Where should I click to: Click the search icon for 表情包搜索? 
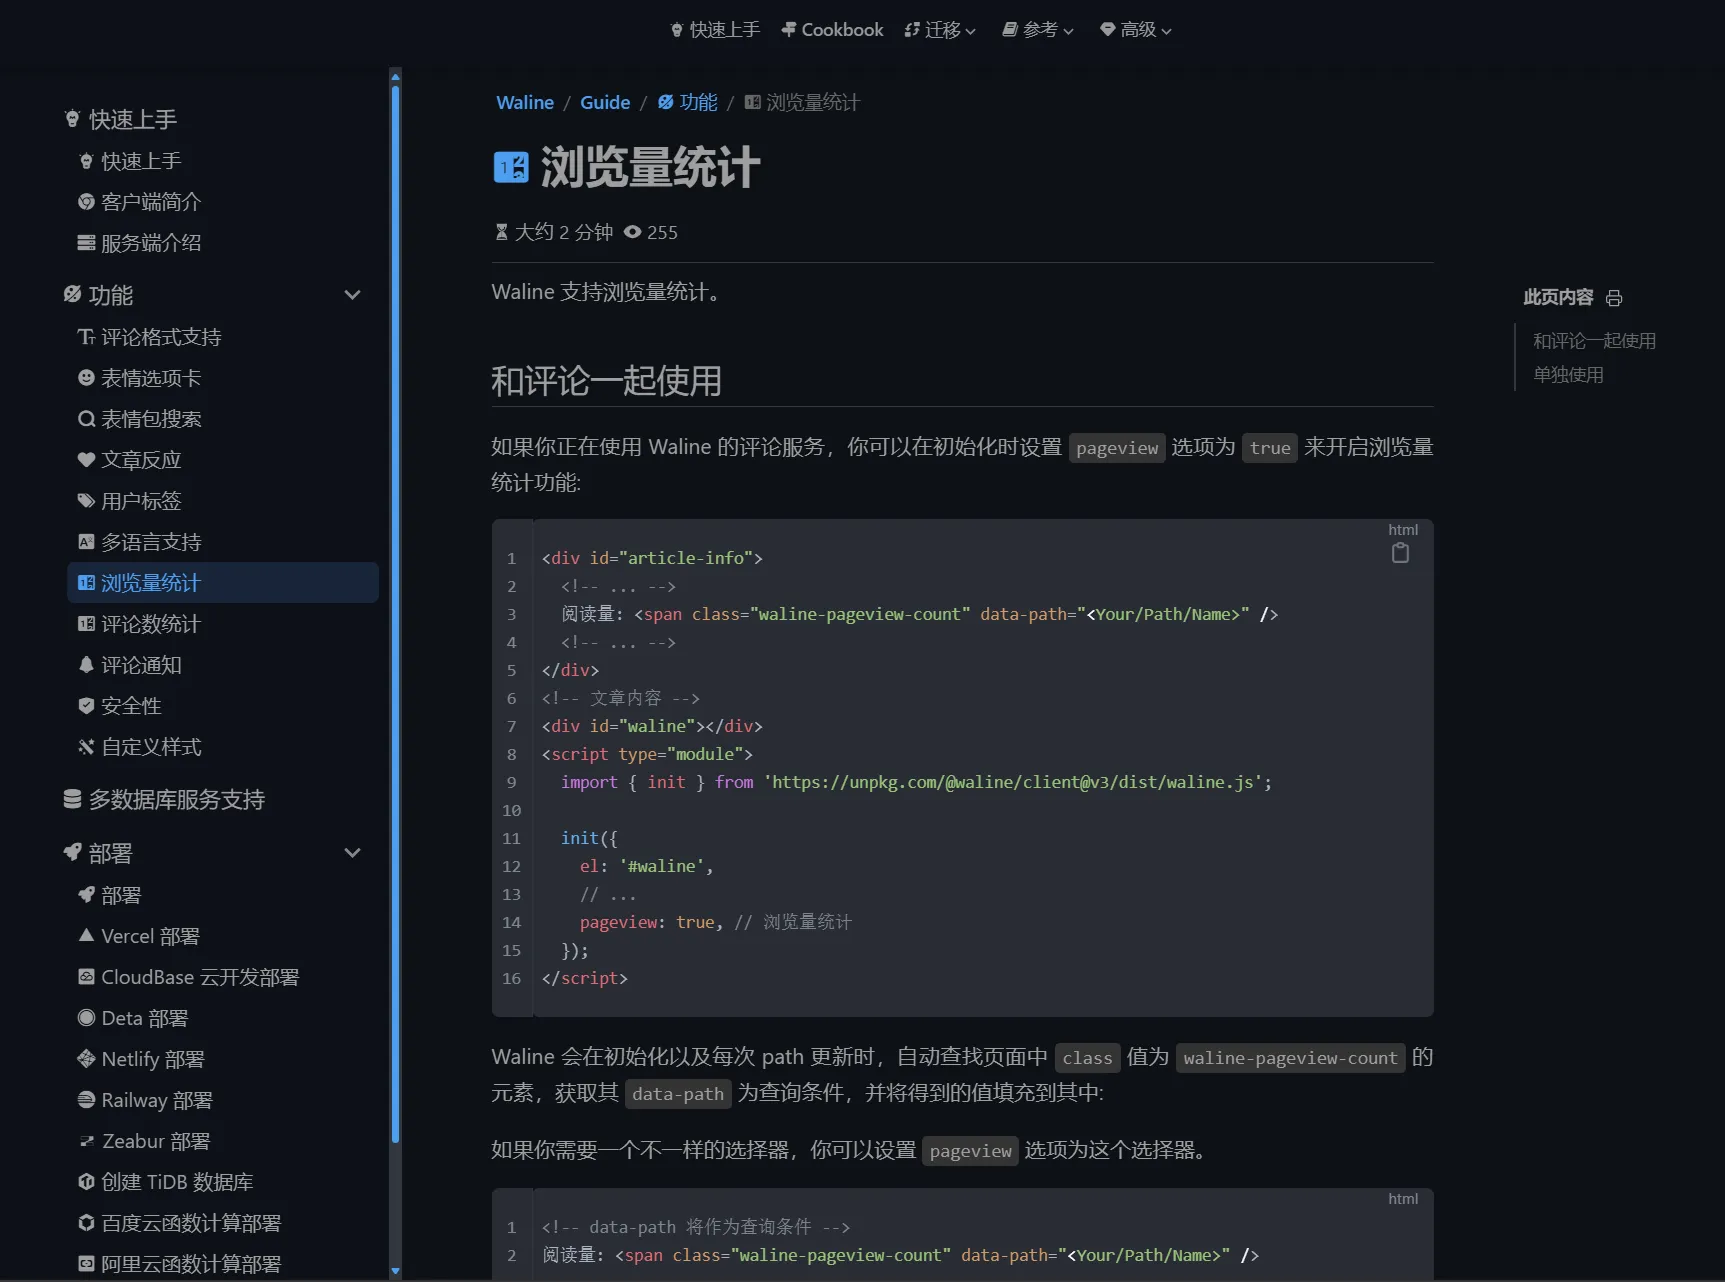tap(86, 419)
